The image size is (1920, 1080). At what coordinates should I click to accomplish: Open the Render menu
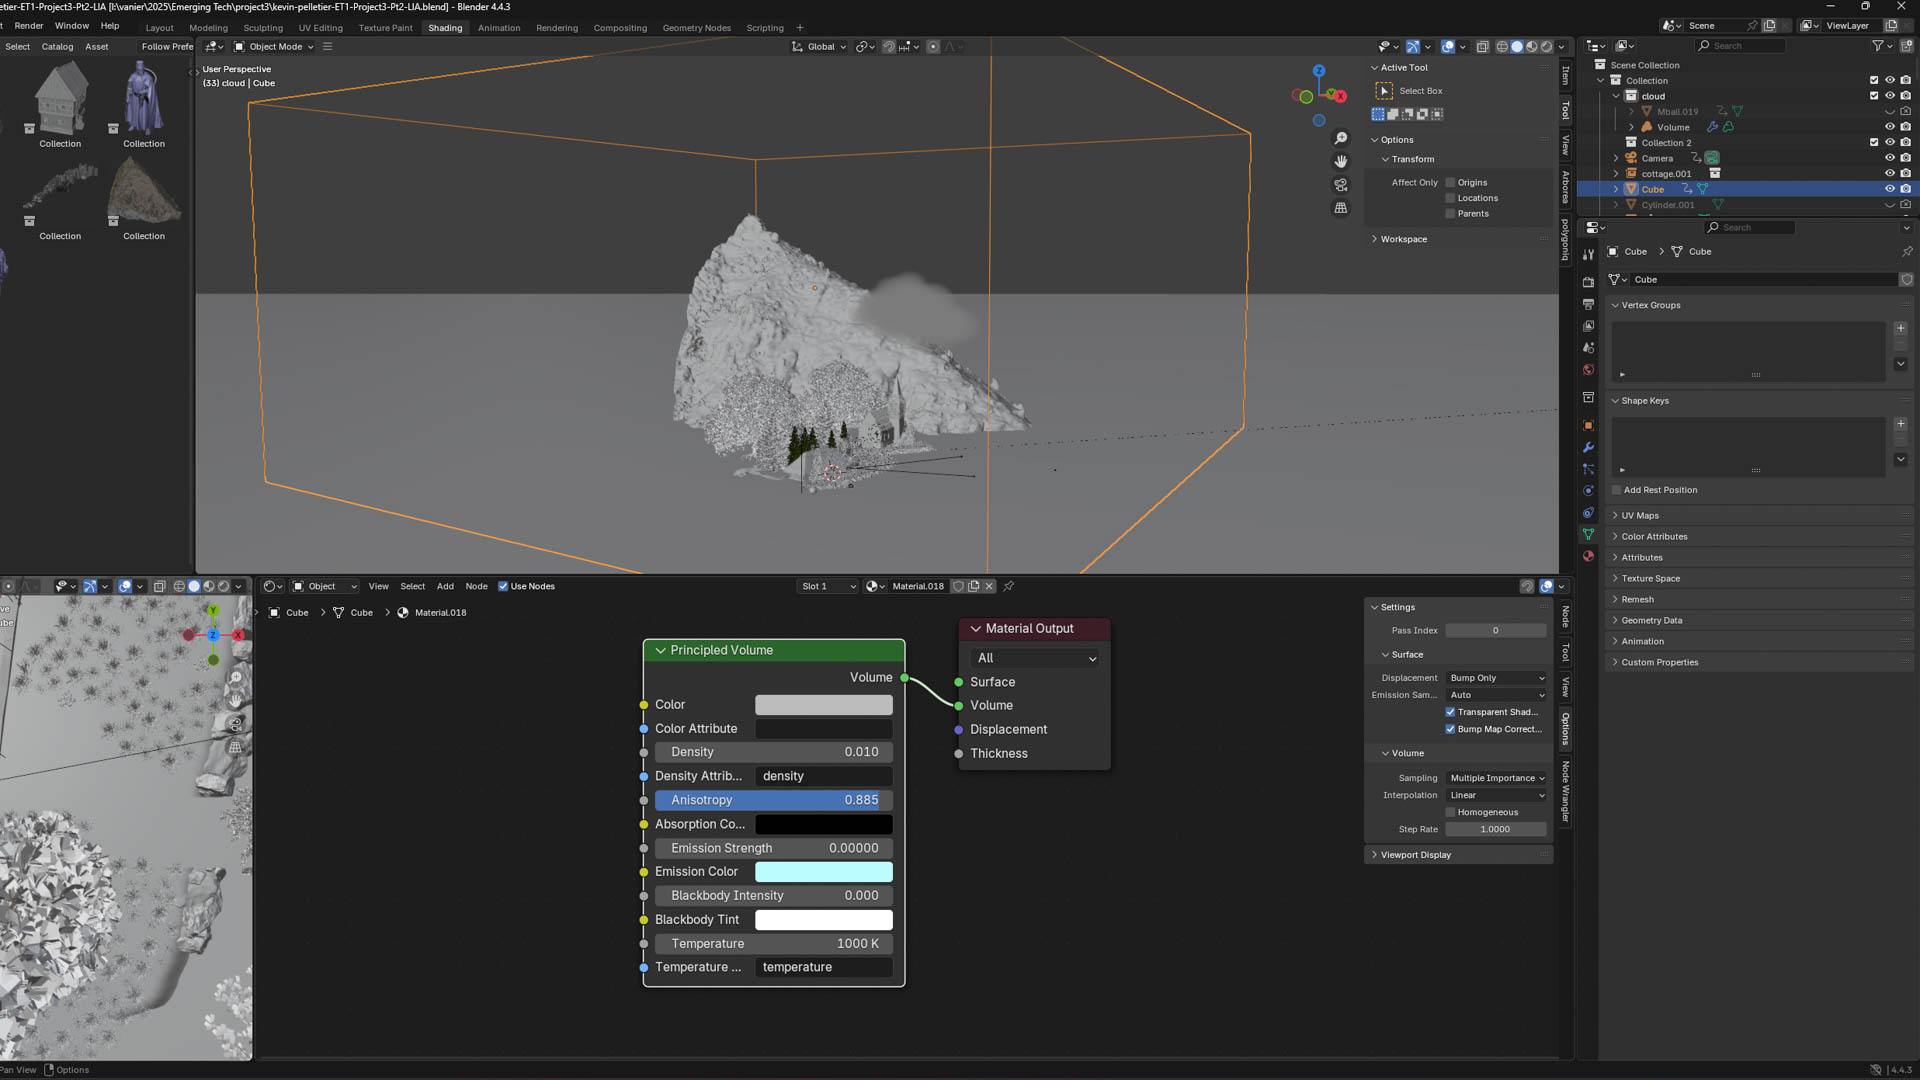click(x=29, y=26)
